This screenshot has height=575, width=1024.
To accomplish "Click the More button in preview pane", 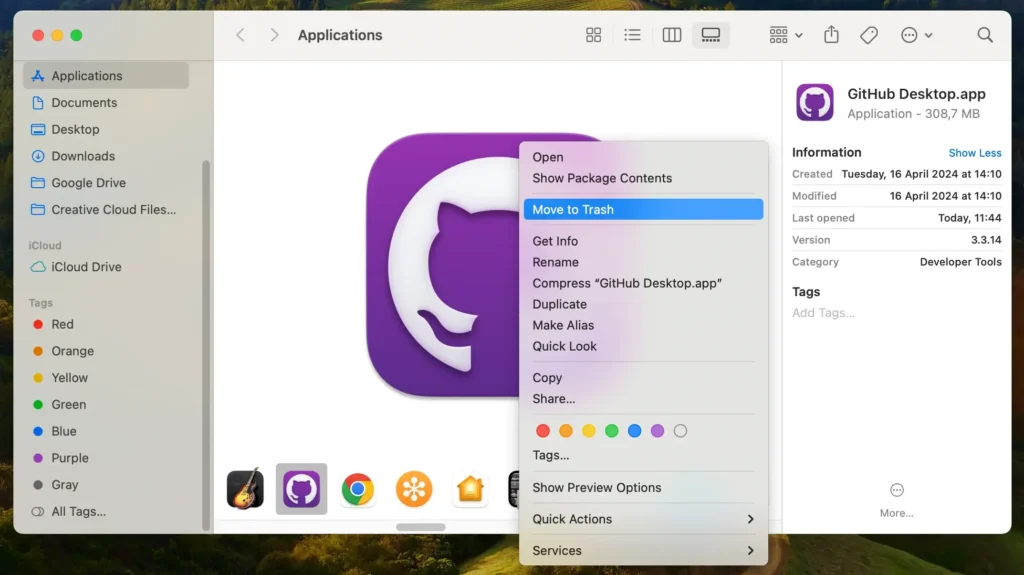I will (x=897, y=500).
